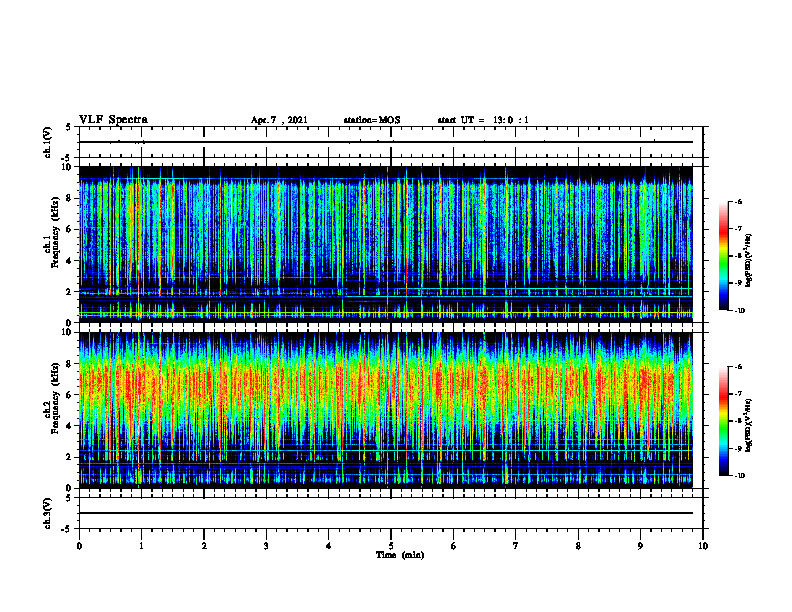This screenshot has height=612, width=792.
Task: Click the "7" tick on time axis
Action: (516, 546)
